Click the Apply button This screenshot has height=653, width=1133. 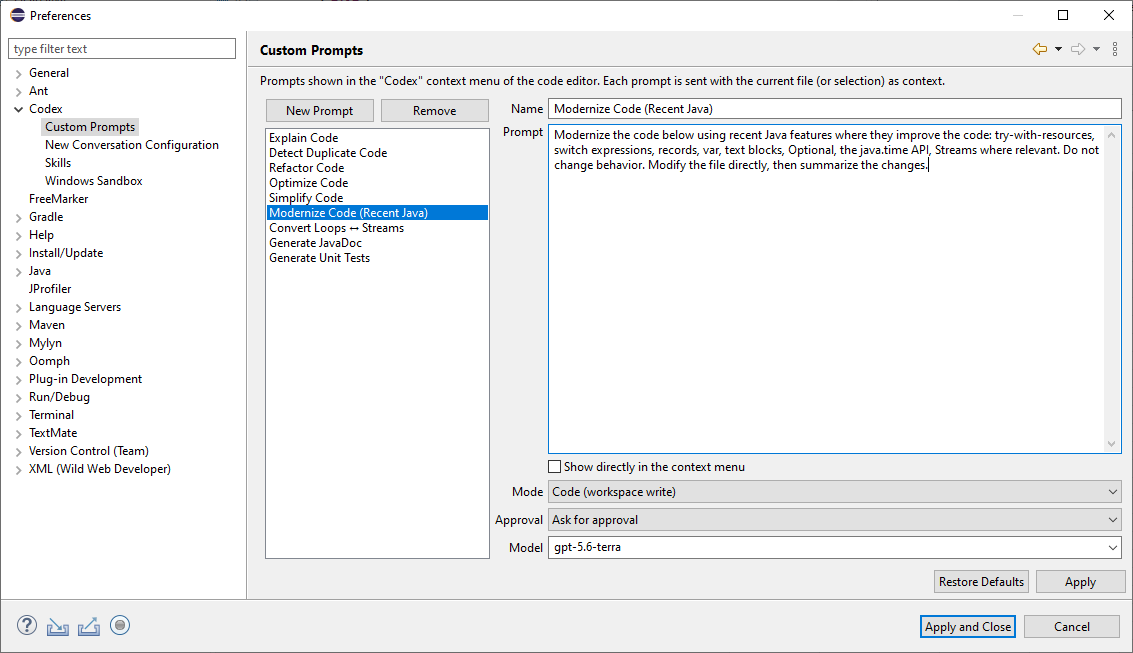coord(1080,581)
